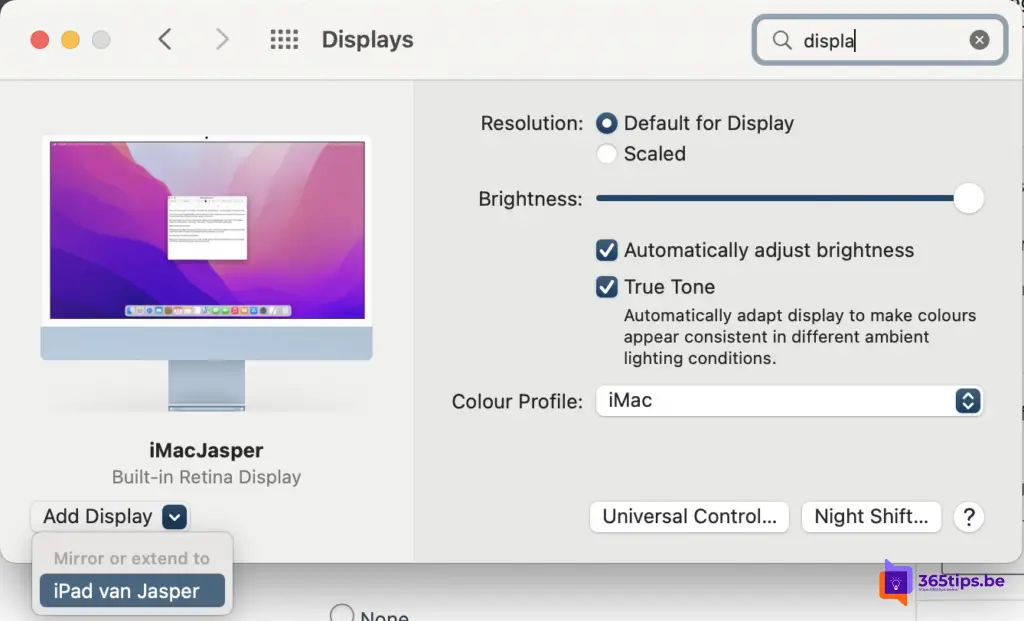Select Scaled resolution option
Viewport: 1024px width, 621px height.
pos(607,153)
